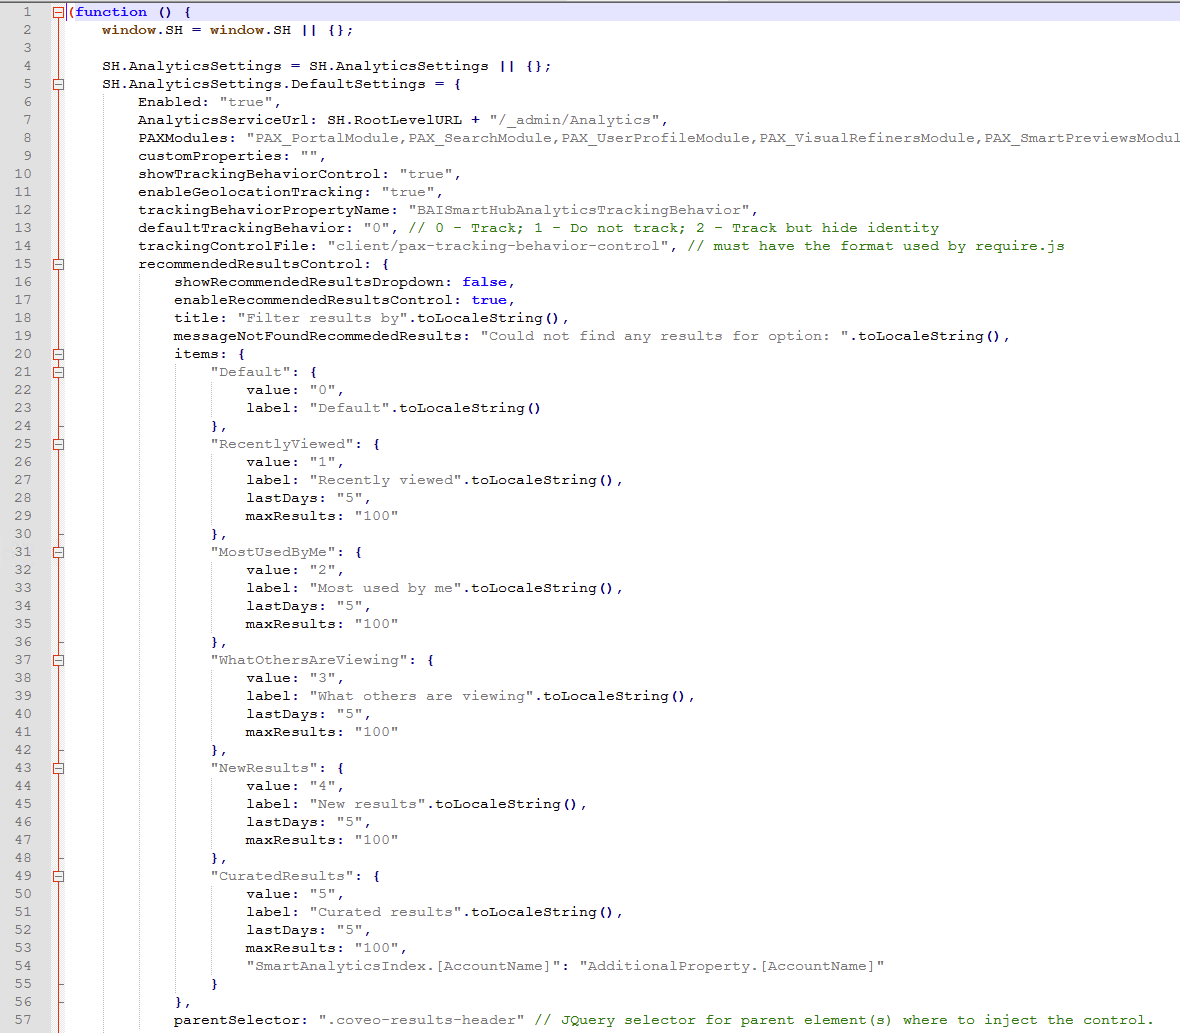Fold the "RecentlyViewed" item block
This screenshot has height=1033, width=1180.
coord(58,444)
